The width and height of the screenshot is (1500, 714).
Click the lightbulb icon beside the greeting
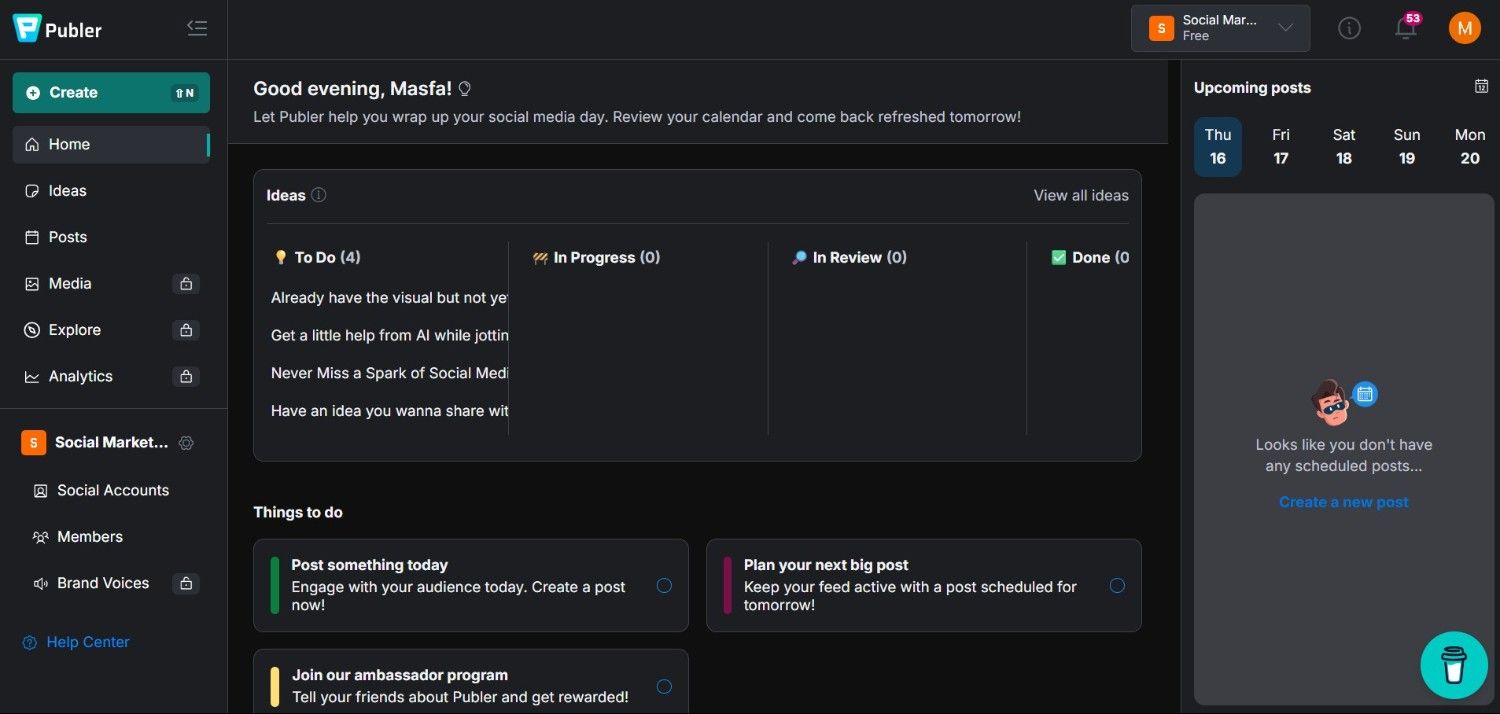tap(464, 89)
